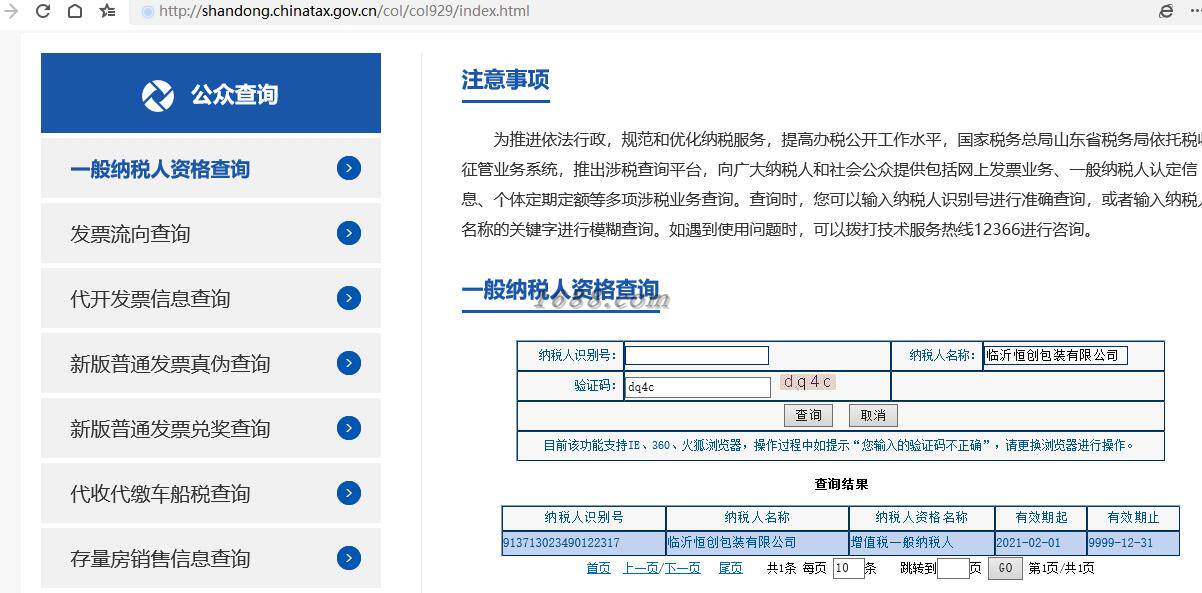Click arrow icon beside 代收代缴车船税查询
The image size is (1202, 593).
(349, 493)
